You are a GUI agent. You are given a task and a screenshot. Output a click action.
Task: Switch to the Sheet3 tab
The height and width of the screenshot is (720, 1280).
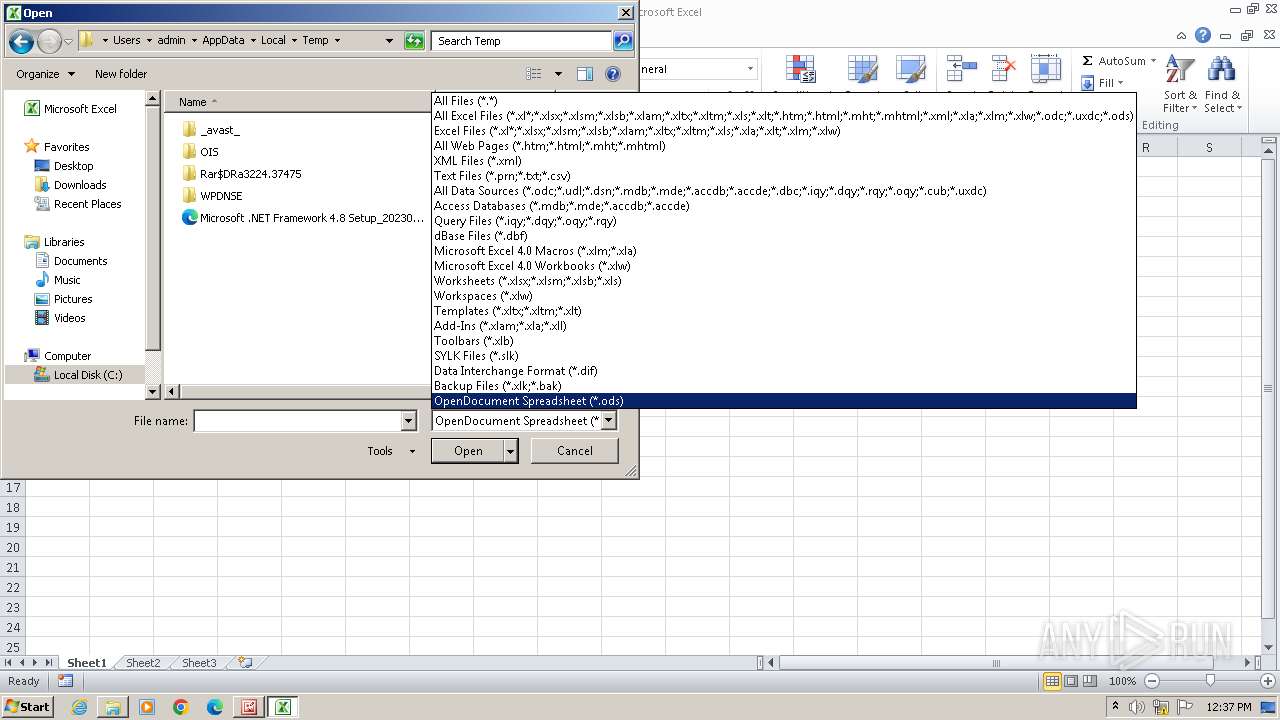(x=198, y=663)
